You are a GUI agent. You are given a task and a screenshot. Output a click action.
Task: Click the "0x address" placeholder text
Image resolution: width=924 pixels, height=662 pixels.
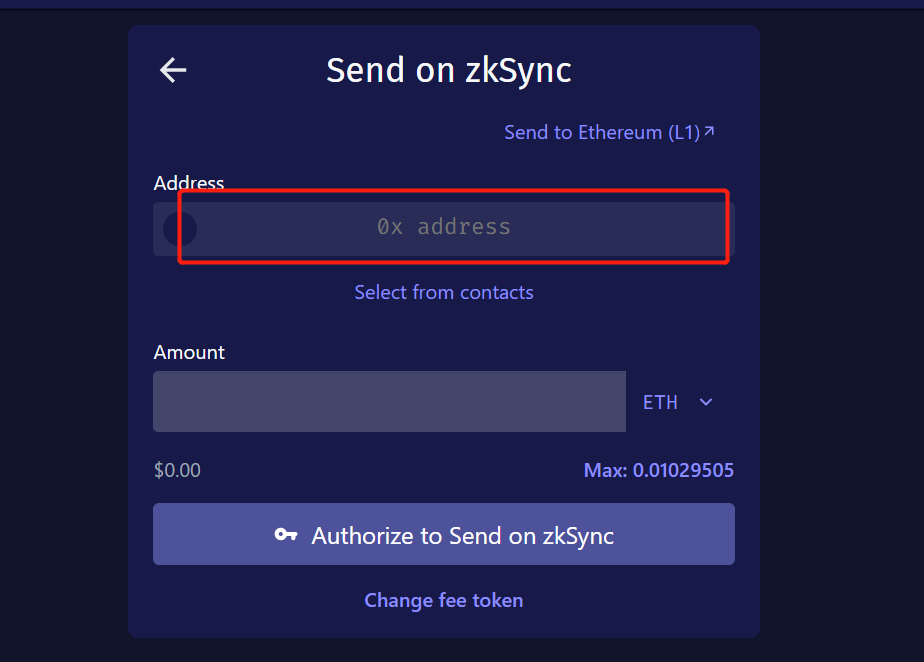444,227
